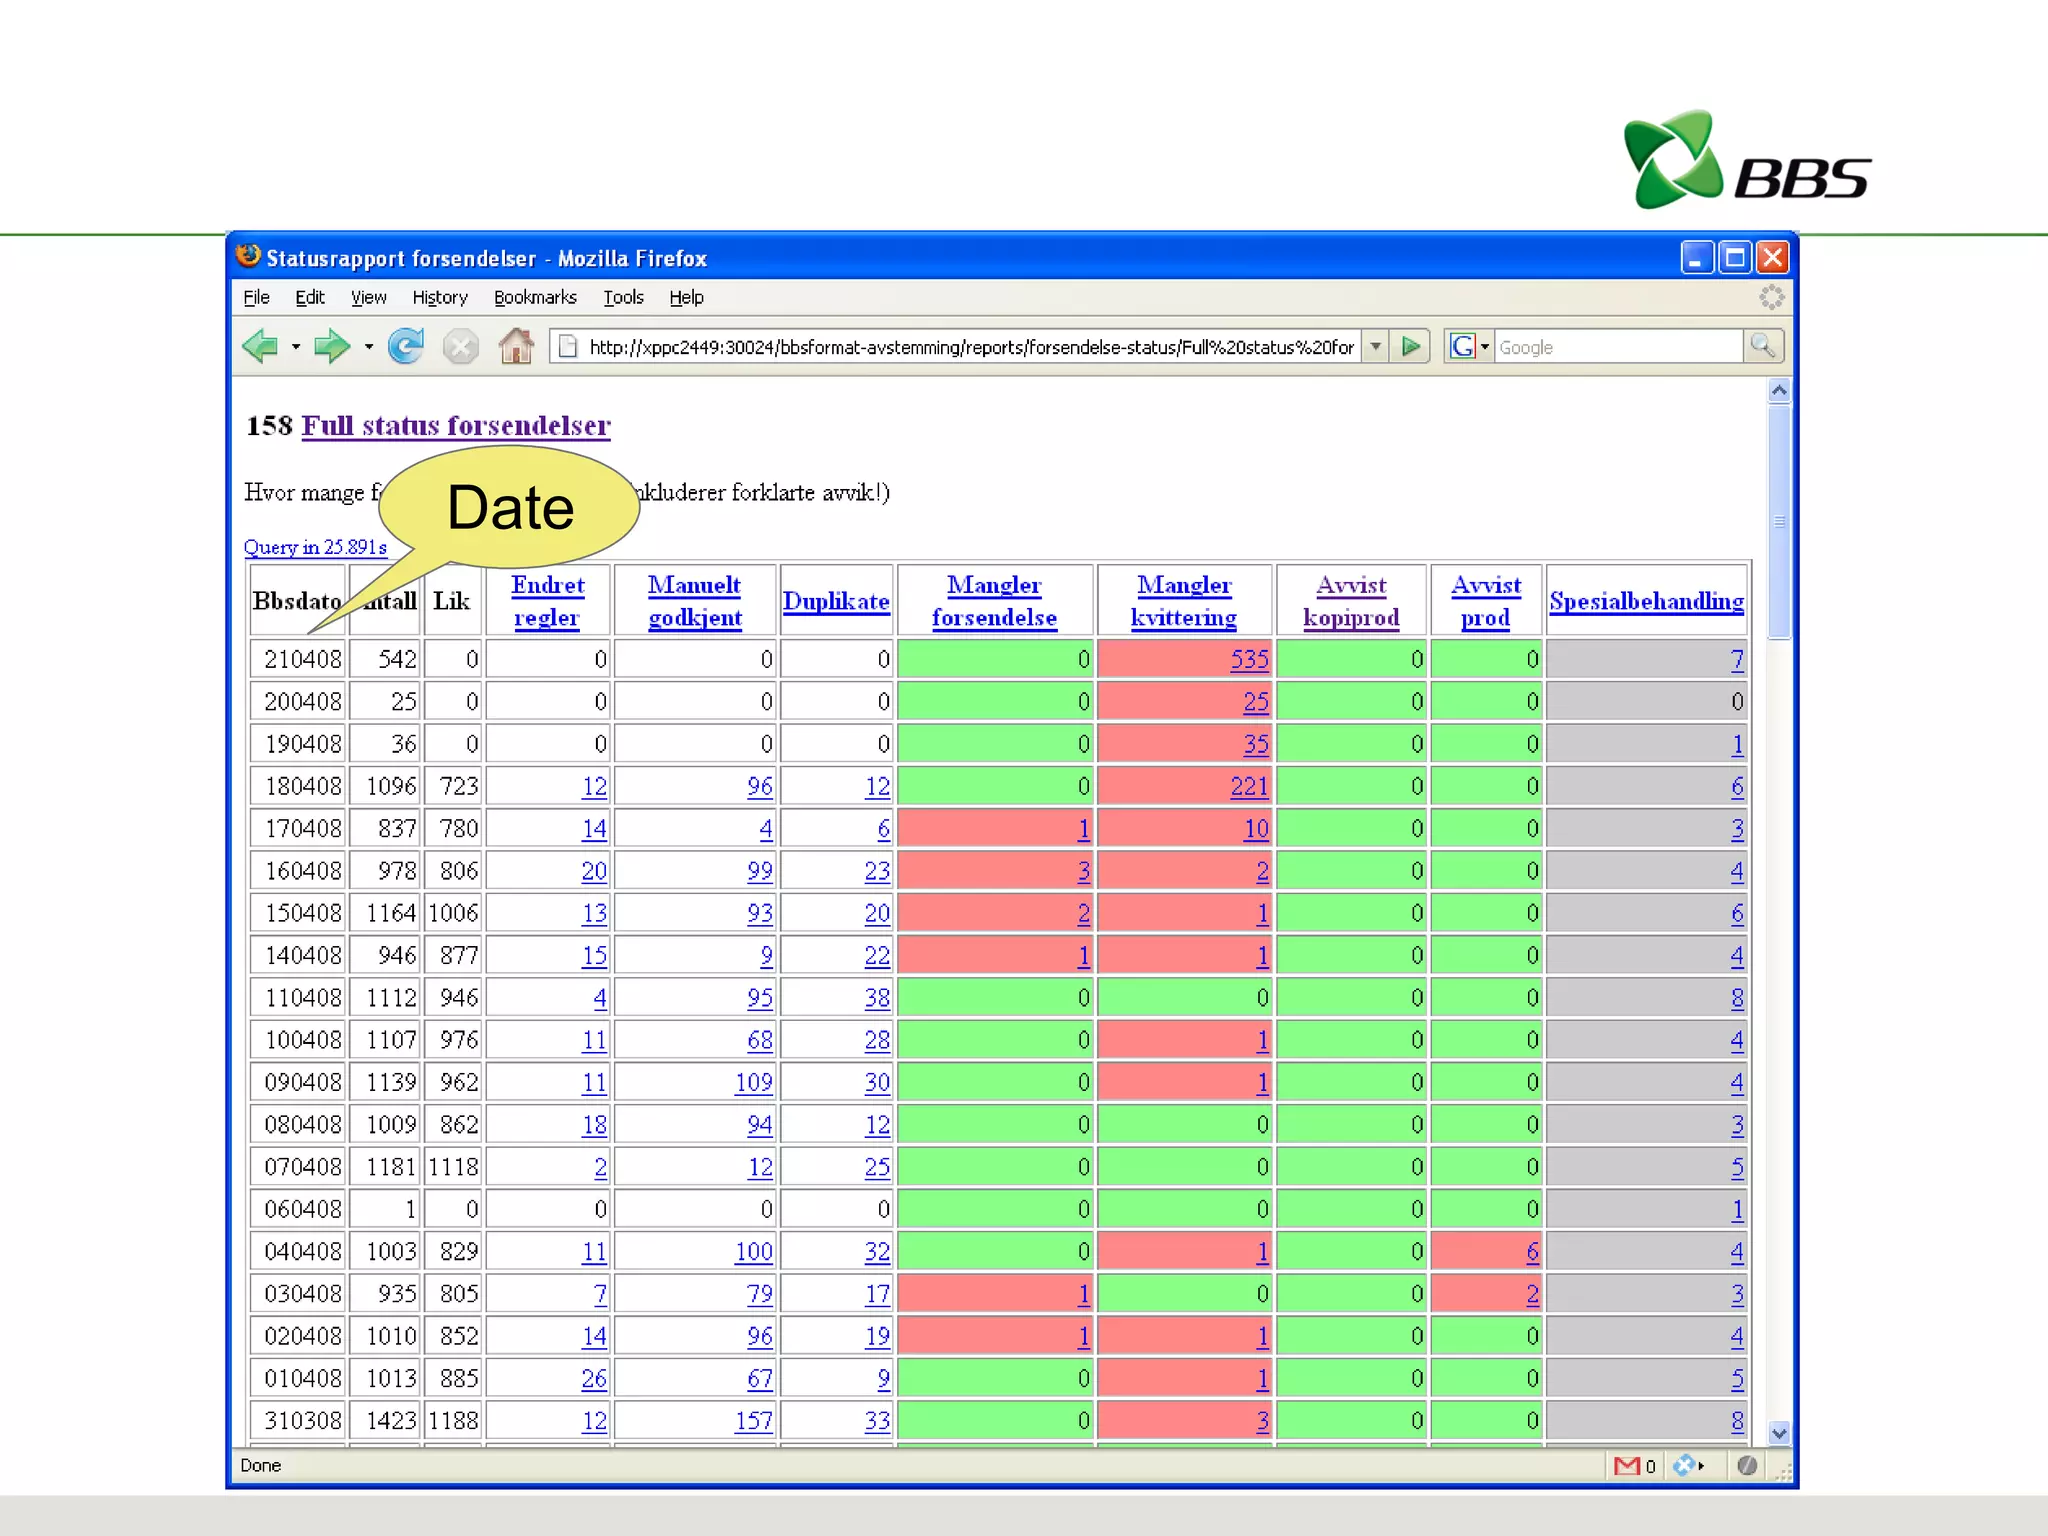Click the Spesialbehandling column header link
The width and height of the screenshot is (2048, 1536).
pos(1646,601)
